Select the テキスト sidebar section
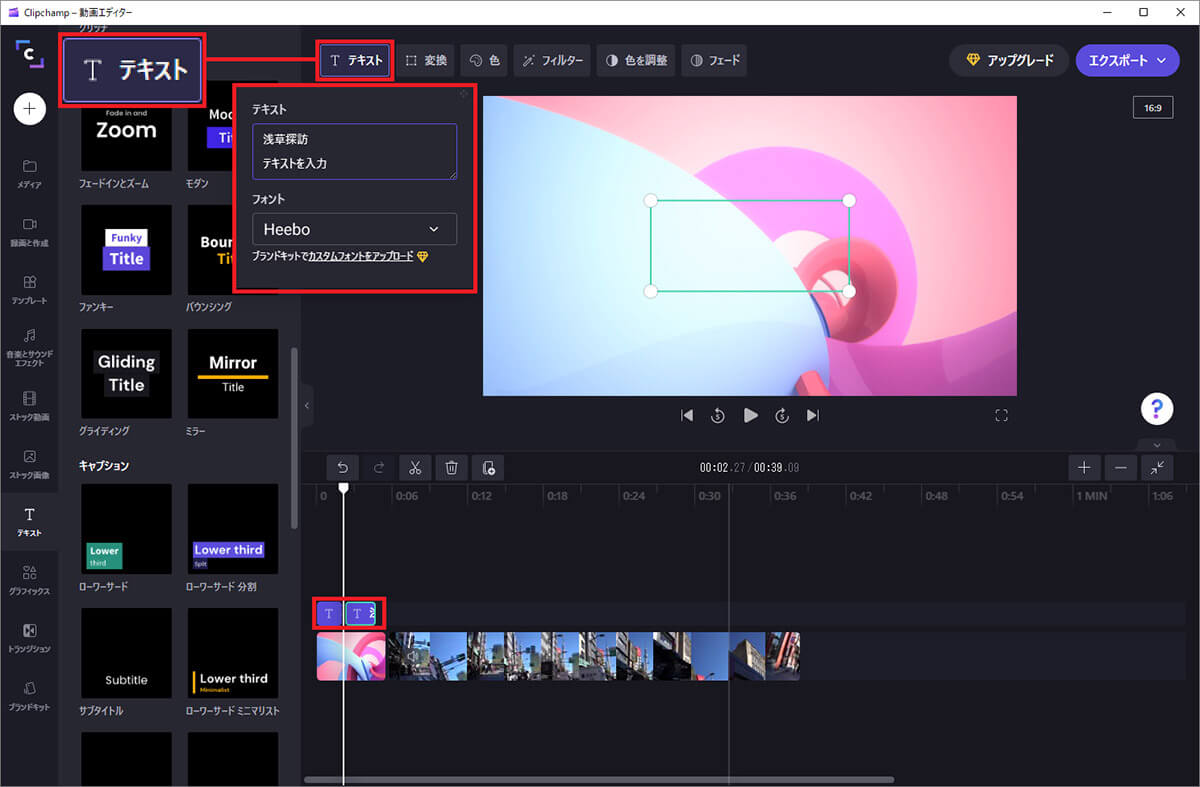 (29, 522)
